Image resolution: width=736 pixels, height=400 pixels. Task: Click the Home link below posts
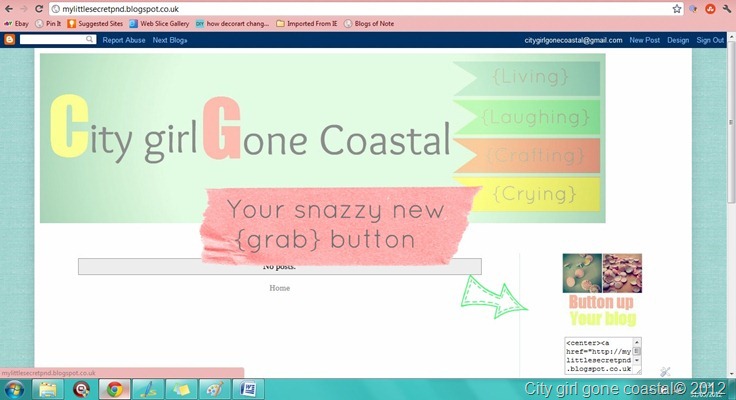(x=279, y=288)
